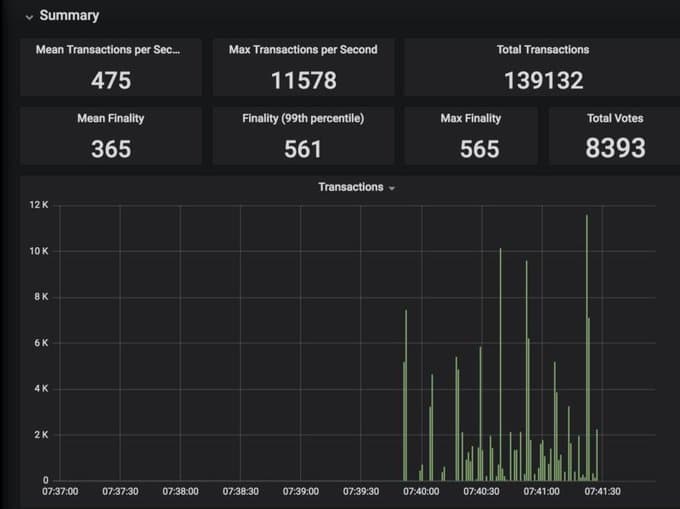The image size is (680, 509).
Task: Open the Total Votes panel header
Action: coord(615,118)
